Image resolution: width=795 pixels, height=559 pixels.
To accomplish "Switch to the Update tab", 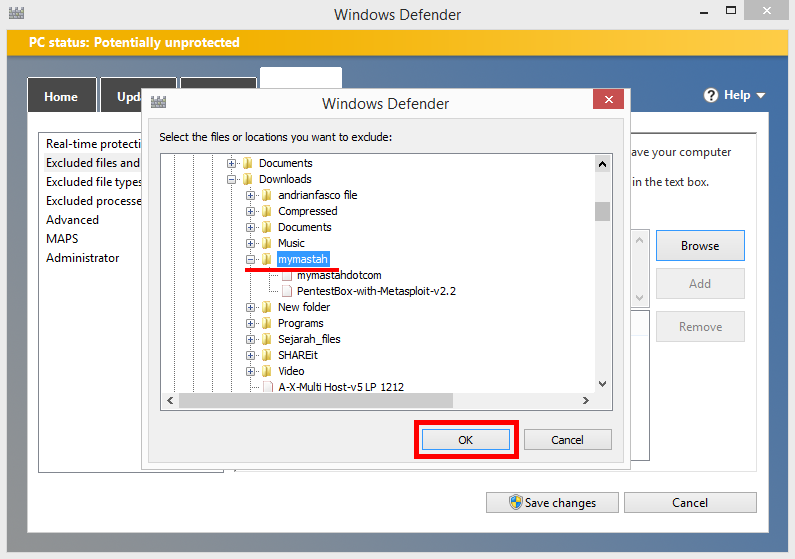I will click(x=122, y=95).
